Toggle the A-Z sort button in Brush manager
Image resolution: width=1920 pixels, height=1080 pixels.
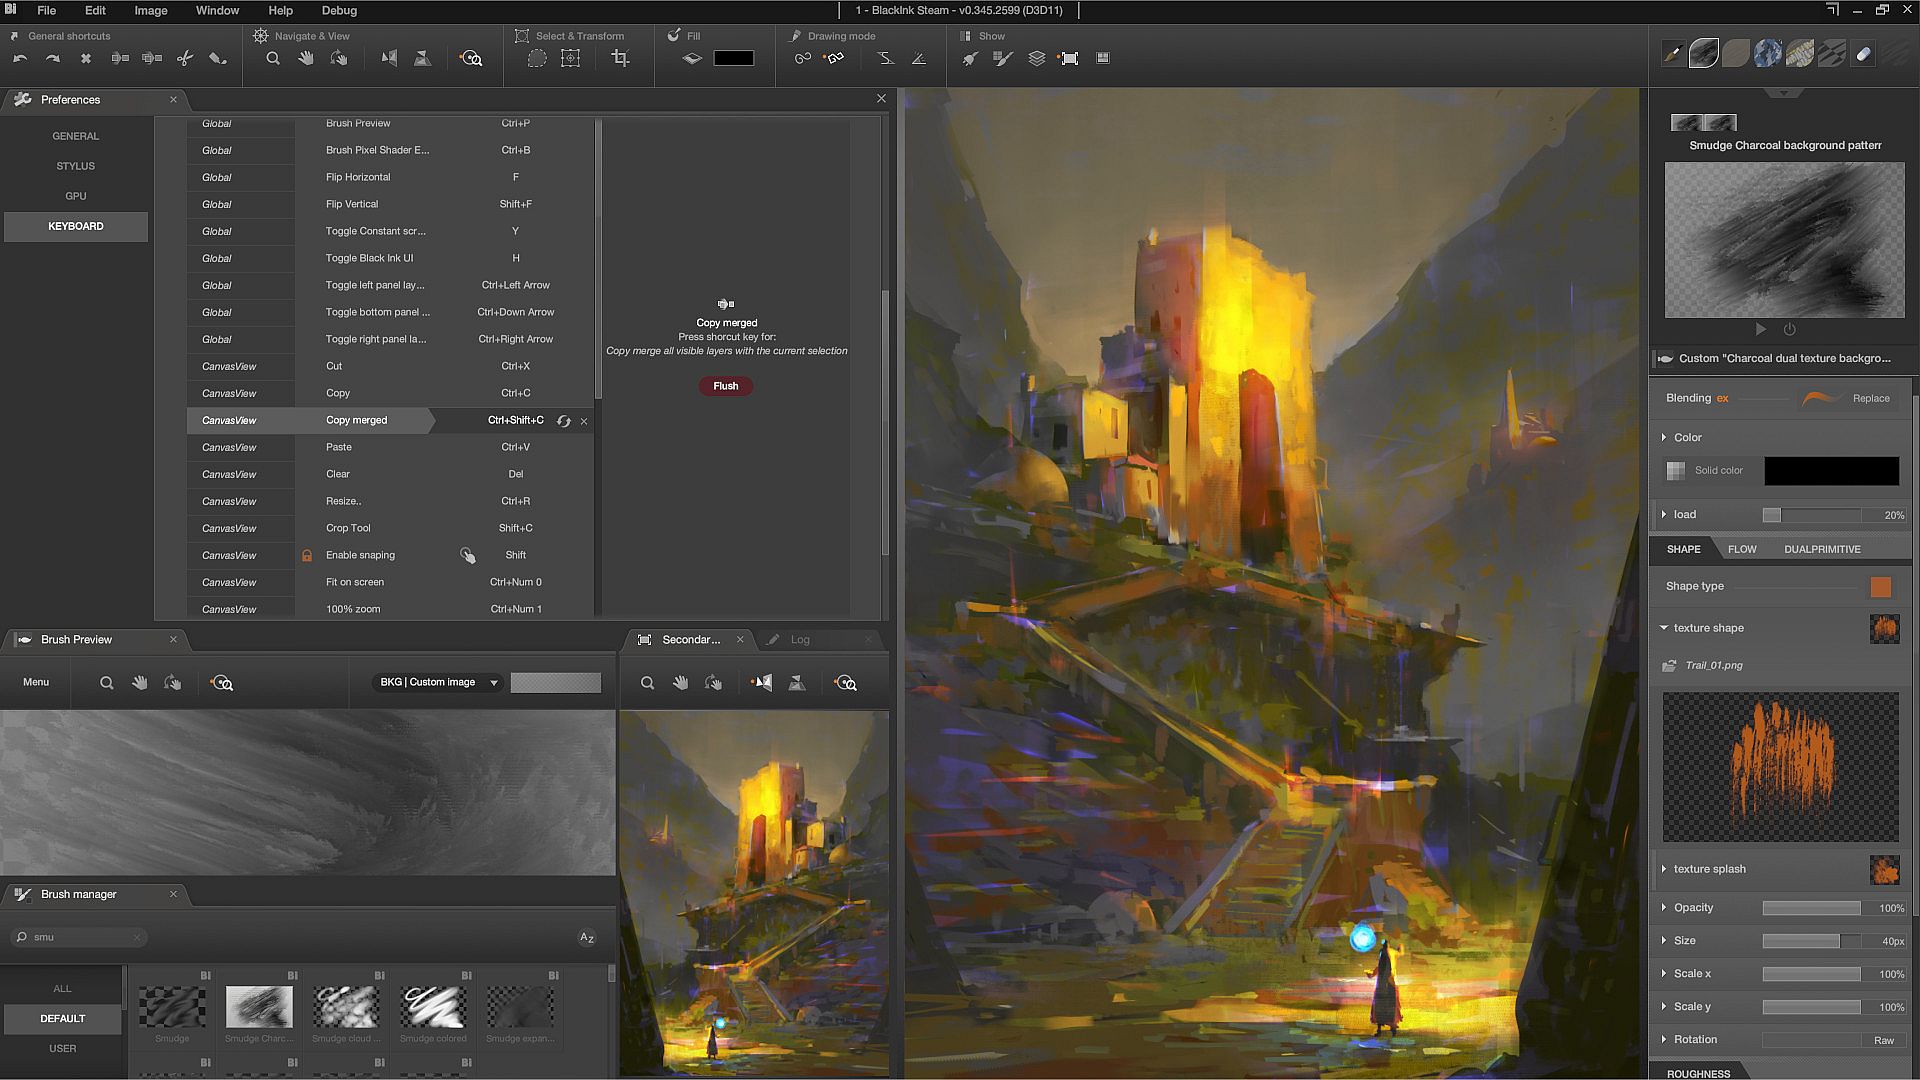coord(587,938)
